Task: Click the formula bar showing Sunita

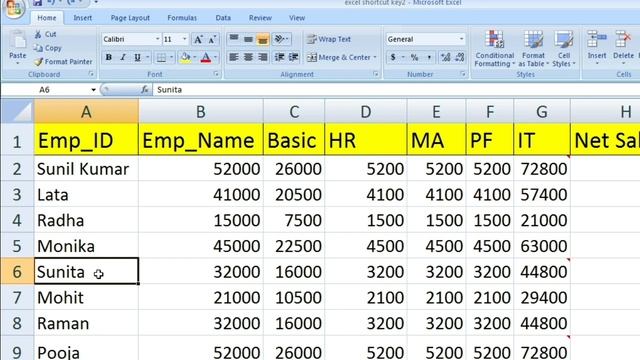Action: pos(396,90)
